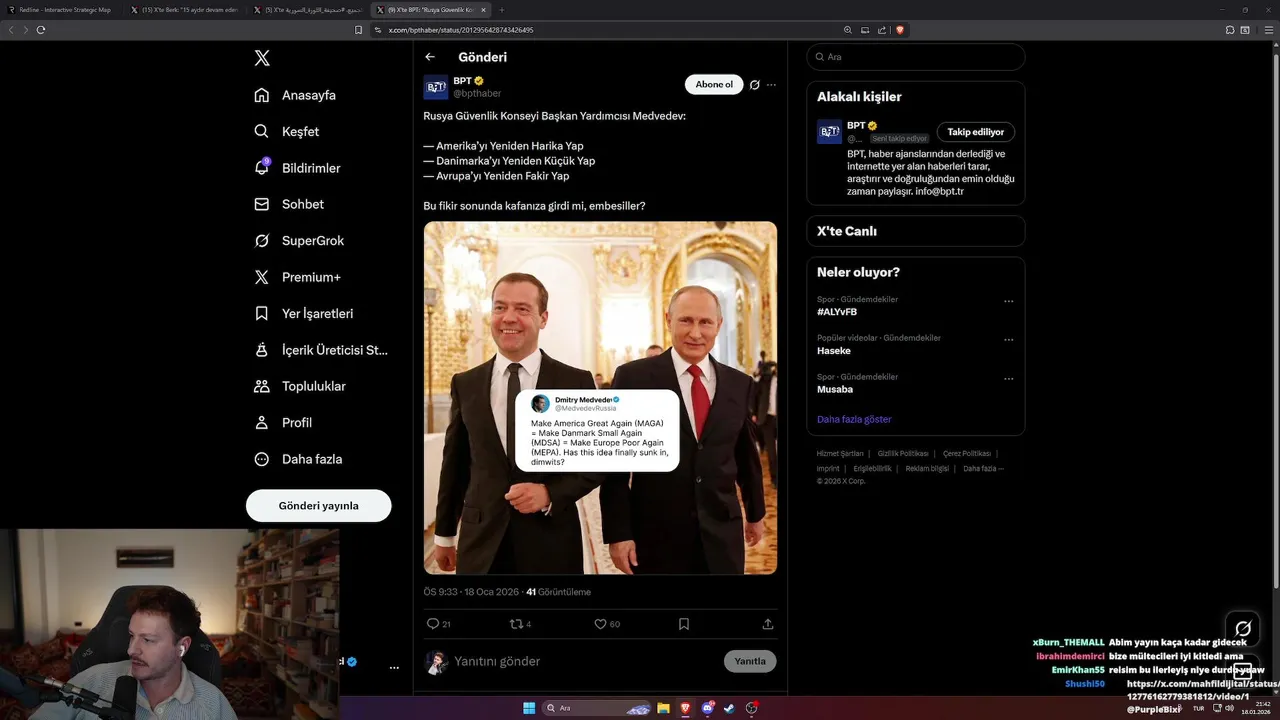Open İçerik Üreticisi Stüdyosu item

click(321, 350)
